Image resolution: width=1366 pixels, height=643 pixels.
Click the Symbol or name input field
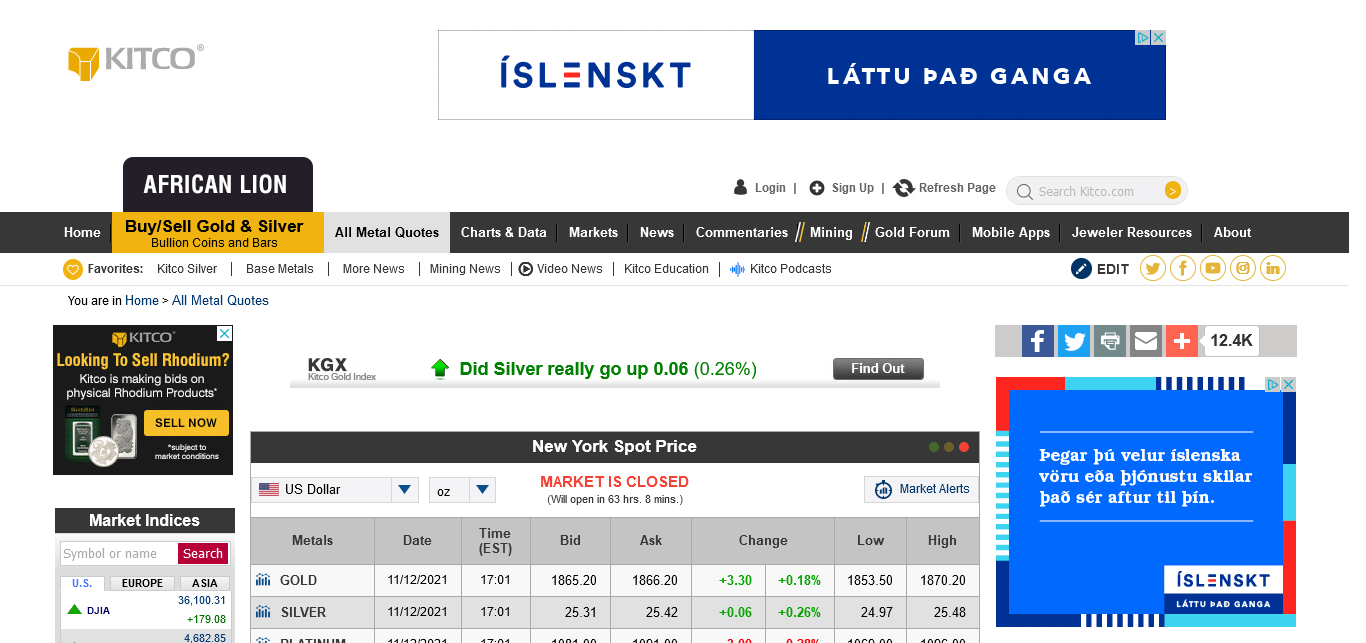pos(118,554)
